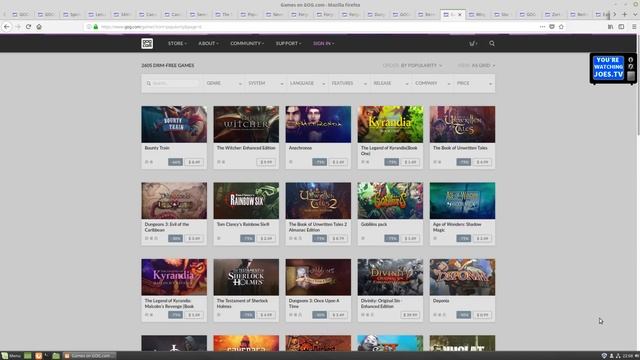This screenshot has height=360, width=640.
Task: Click The Witcher: Enhanced Edition price button
Action: pyautogui.click(x=266, y=162)
